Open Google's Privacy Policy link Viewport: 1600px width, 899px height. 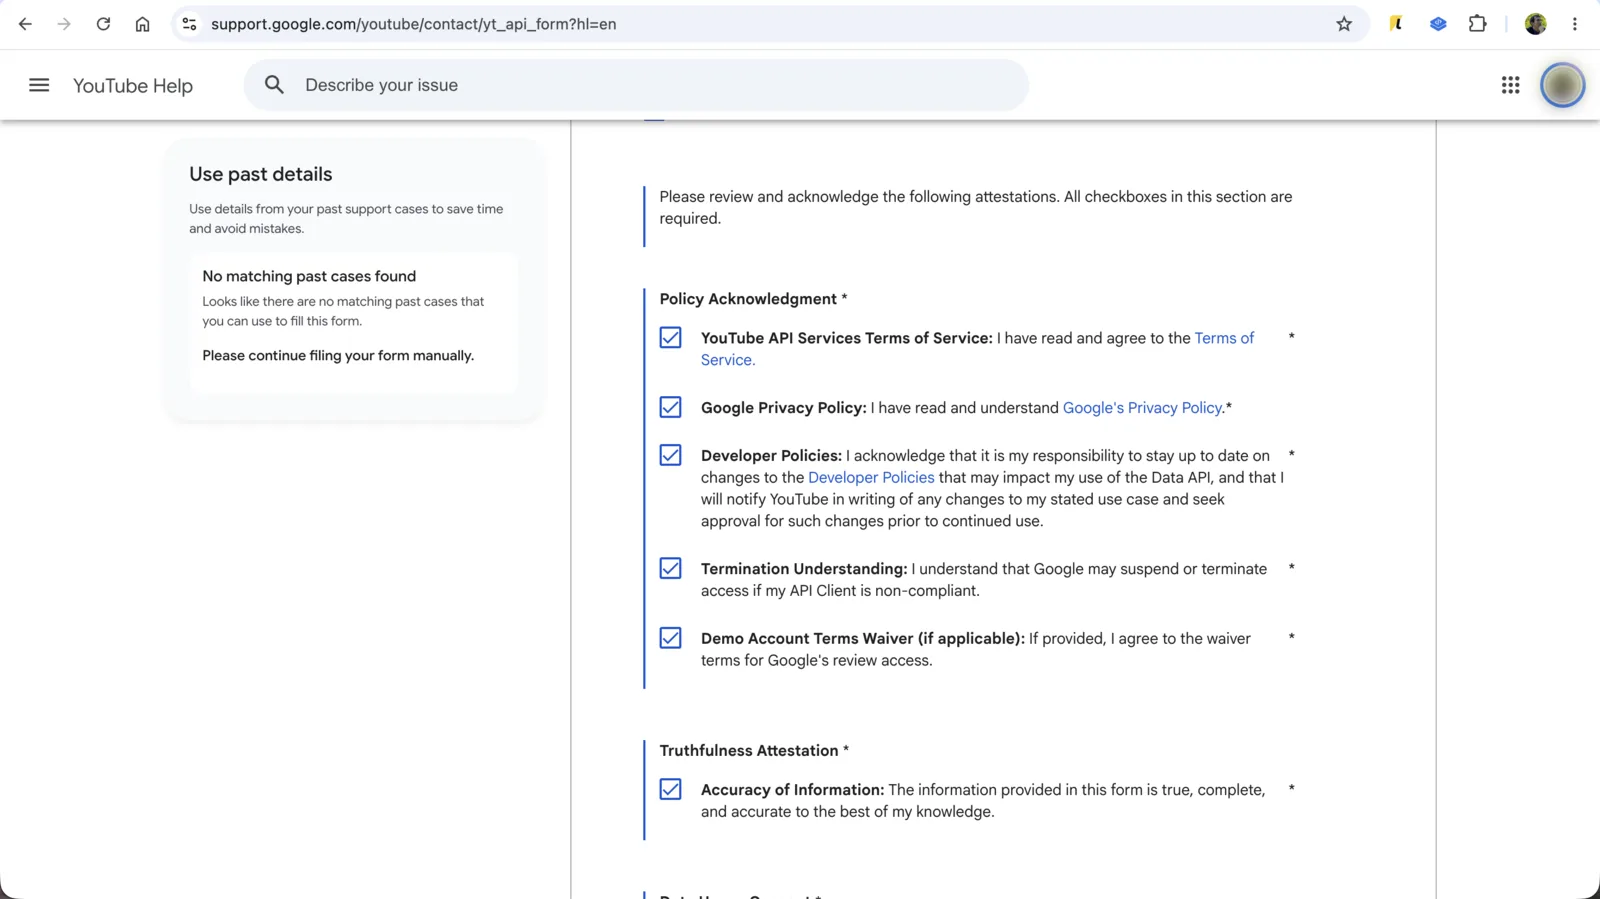(1142, 408)
